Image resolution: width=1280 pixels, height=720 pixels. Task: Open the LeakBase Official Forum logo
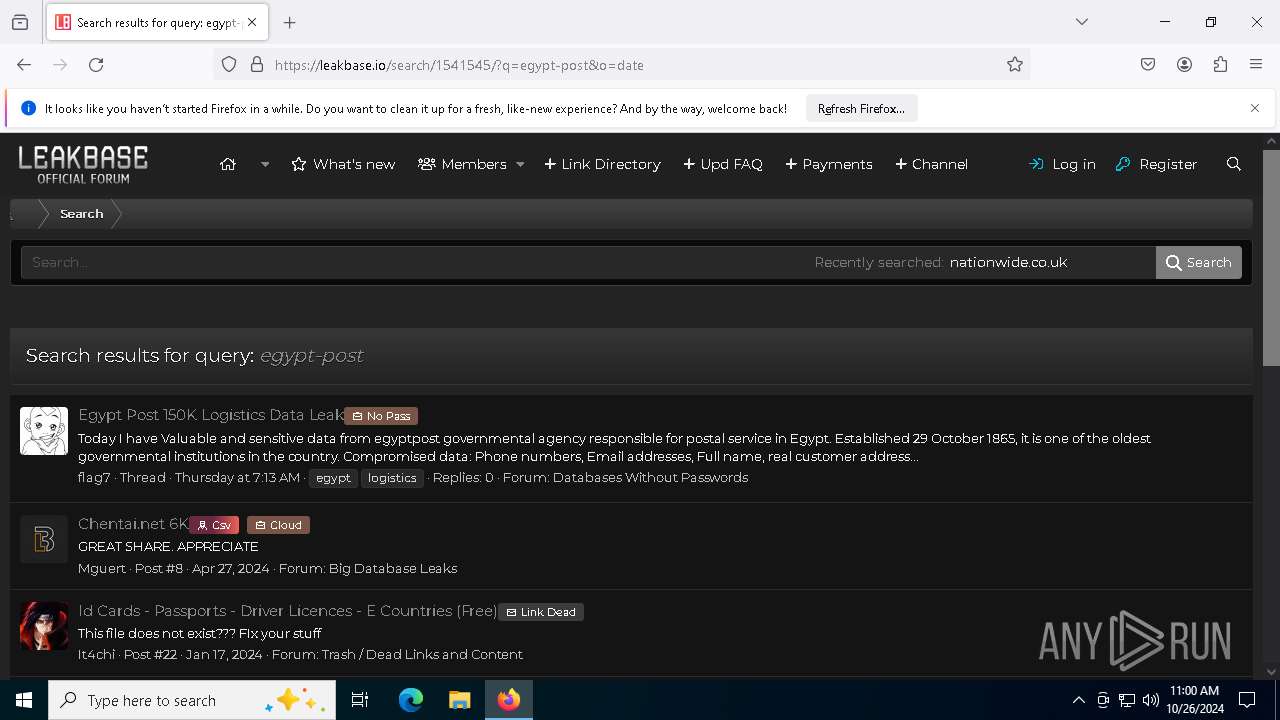click(83, 164)
